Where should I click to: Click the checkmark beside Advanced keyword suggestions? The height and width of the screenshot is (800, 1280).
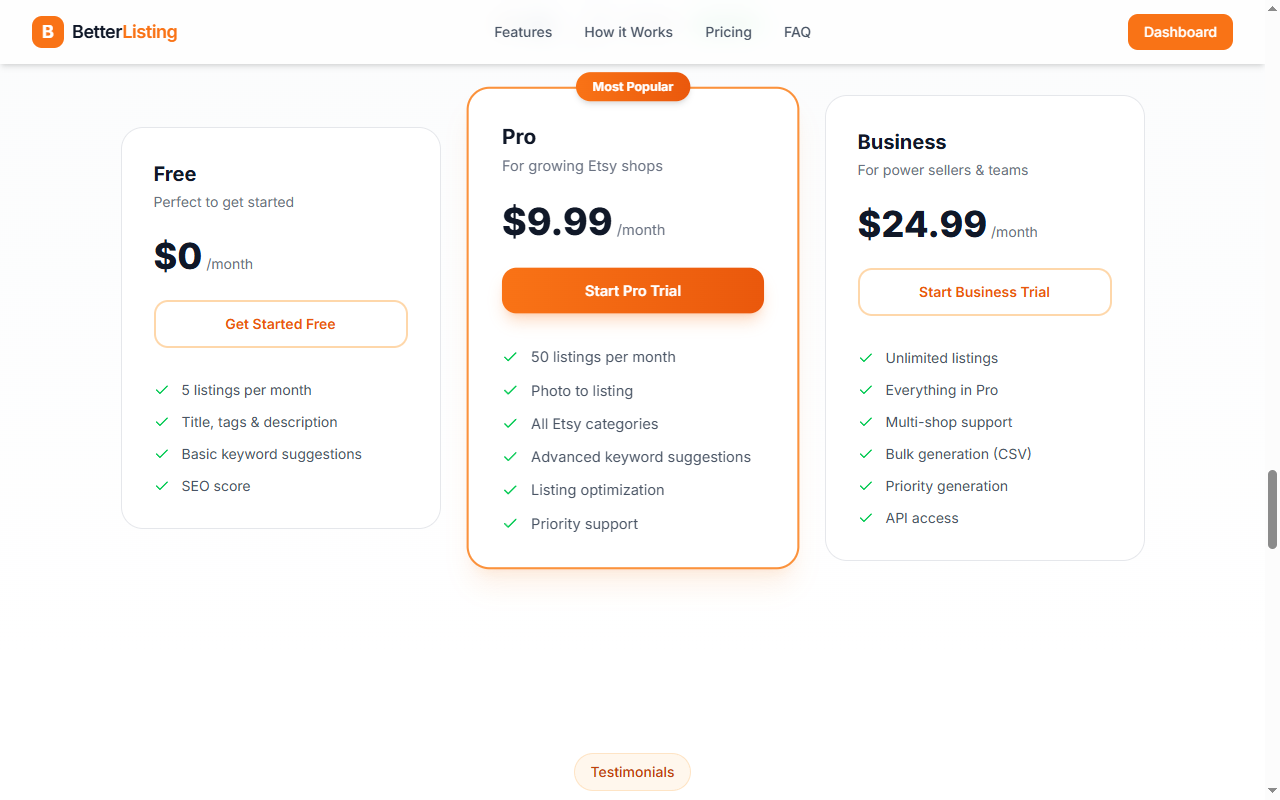coord(511,456)
